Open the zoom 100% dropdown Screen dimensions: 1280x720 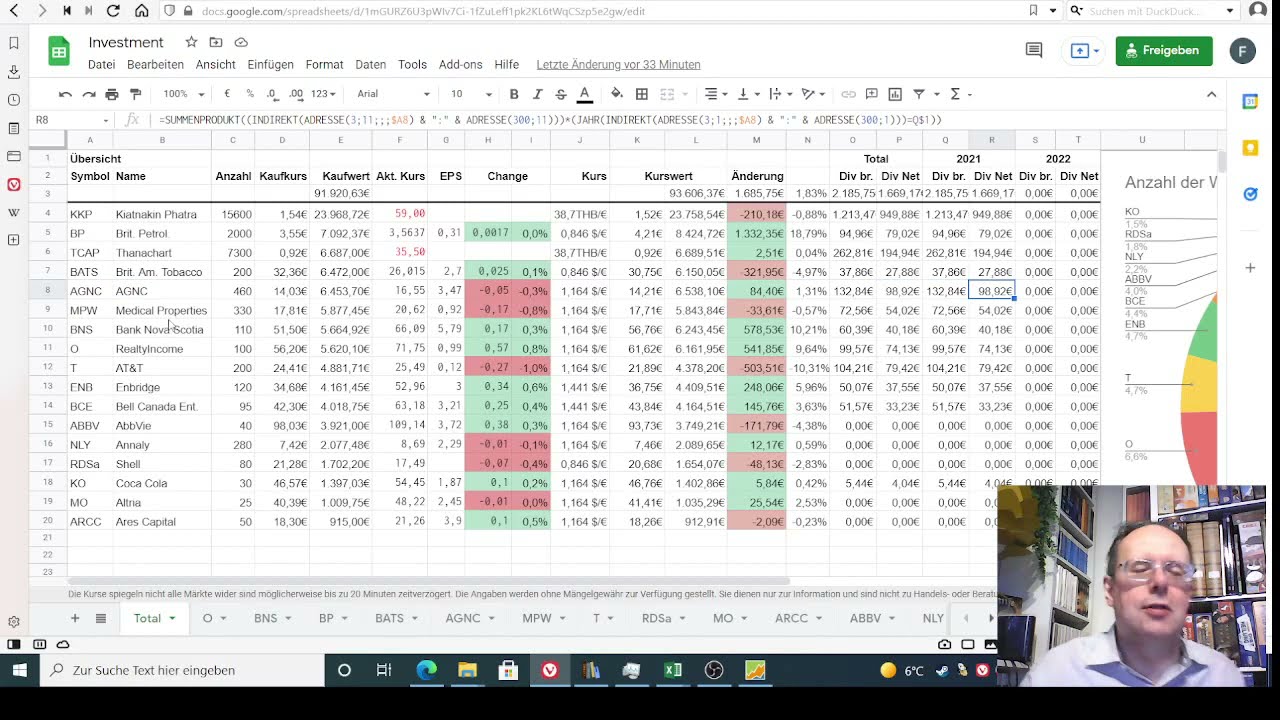coord(184,94)
